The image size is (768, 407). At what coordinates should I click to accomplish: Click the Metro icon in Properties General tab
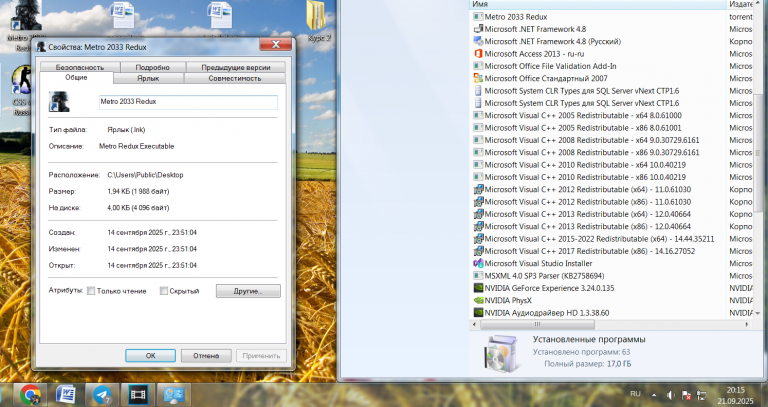59,101
